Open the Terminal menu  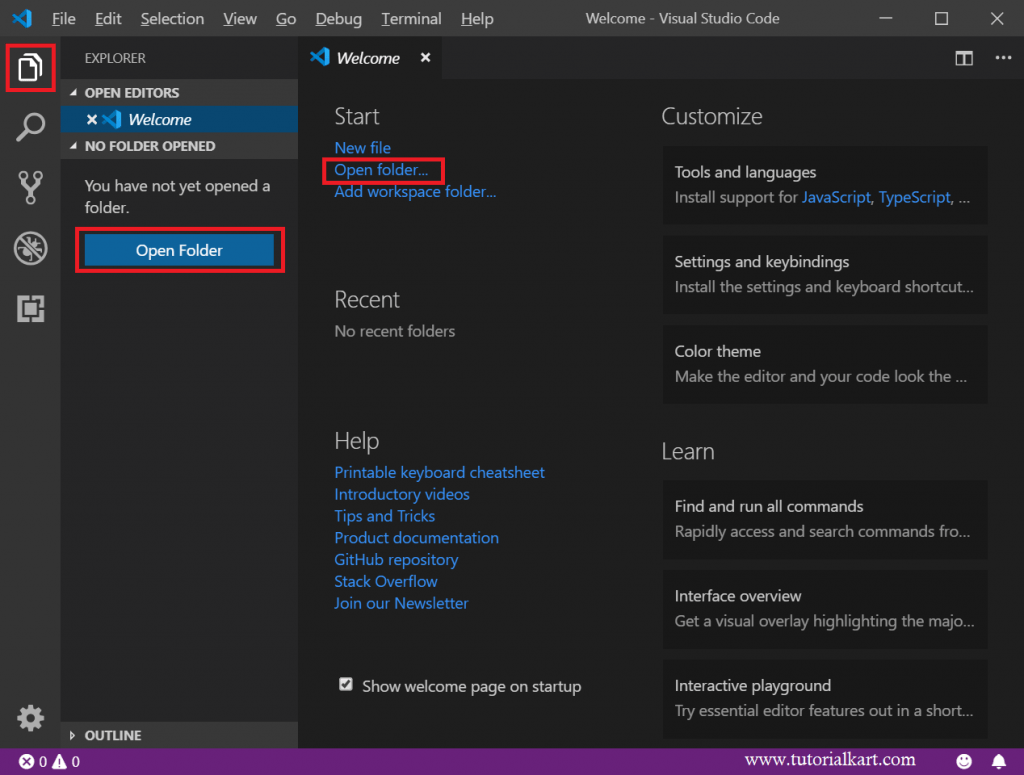[411, 18]
